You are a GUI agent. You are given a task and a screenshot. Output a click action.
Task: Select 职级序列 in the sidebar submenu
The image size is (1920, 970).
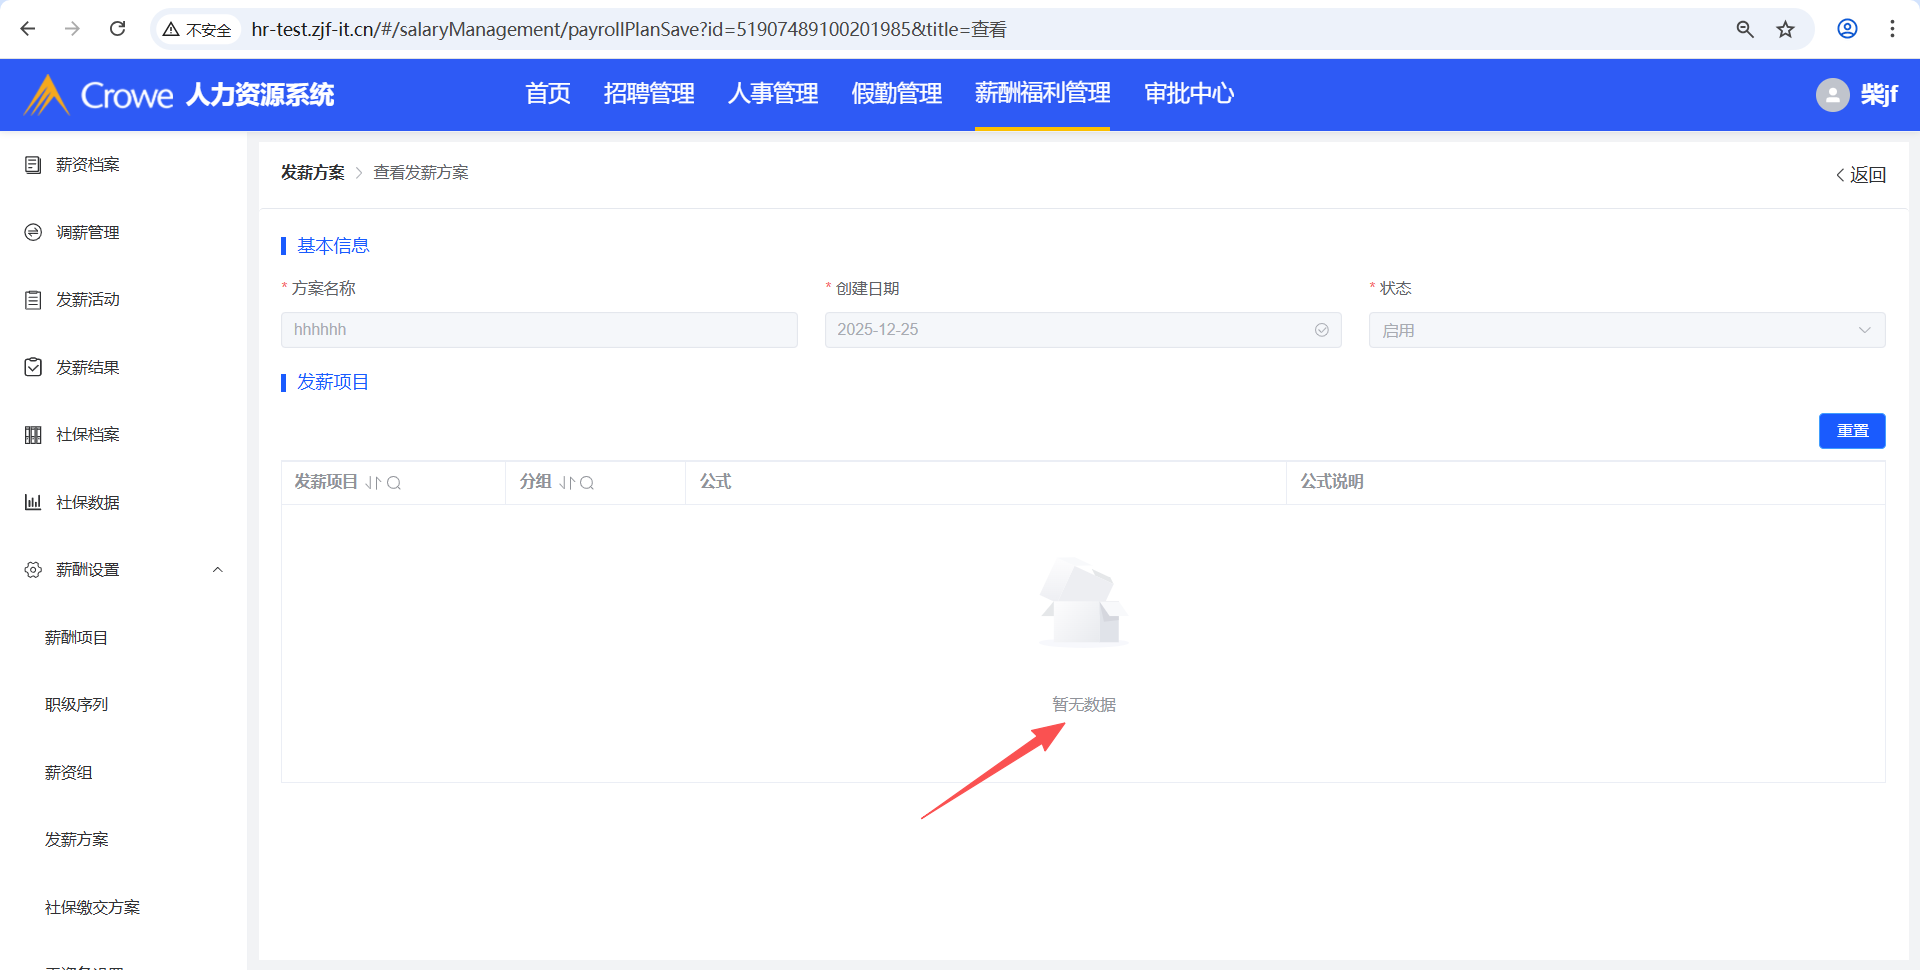click(x=76, y=705)
